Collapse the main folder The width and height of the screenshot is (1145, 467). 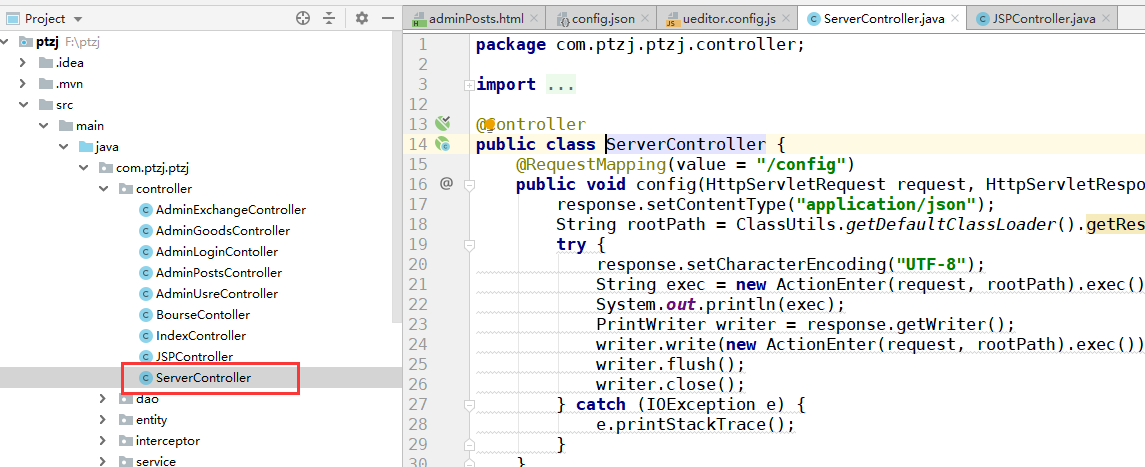click(x=43, y=126)
